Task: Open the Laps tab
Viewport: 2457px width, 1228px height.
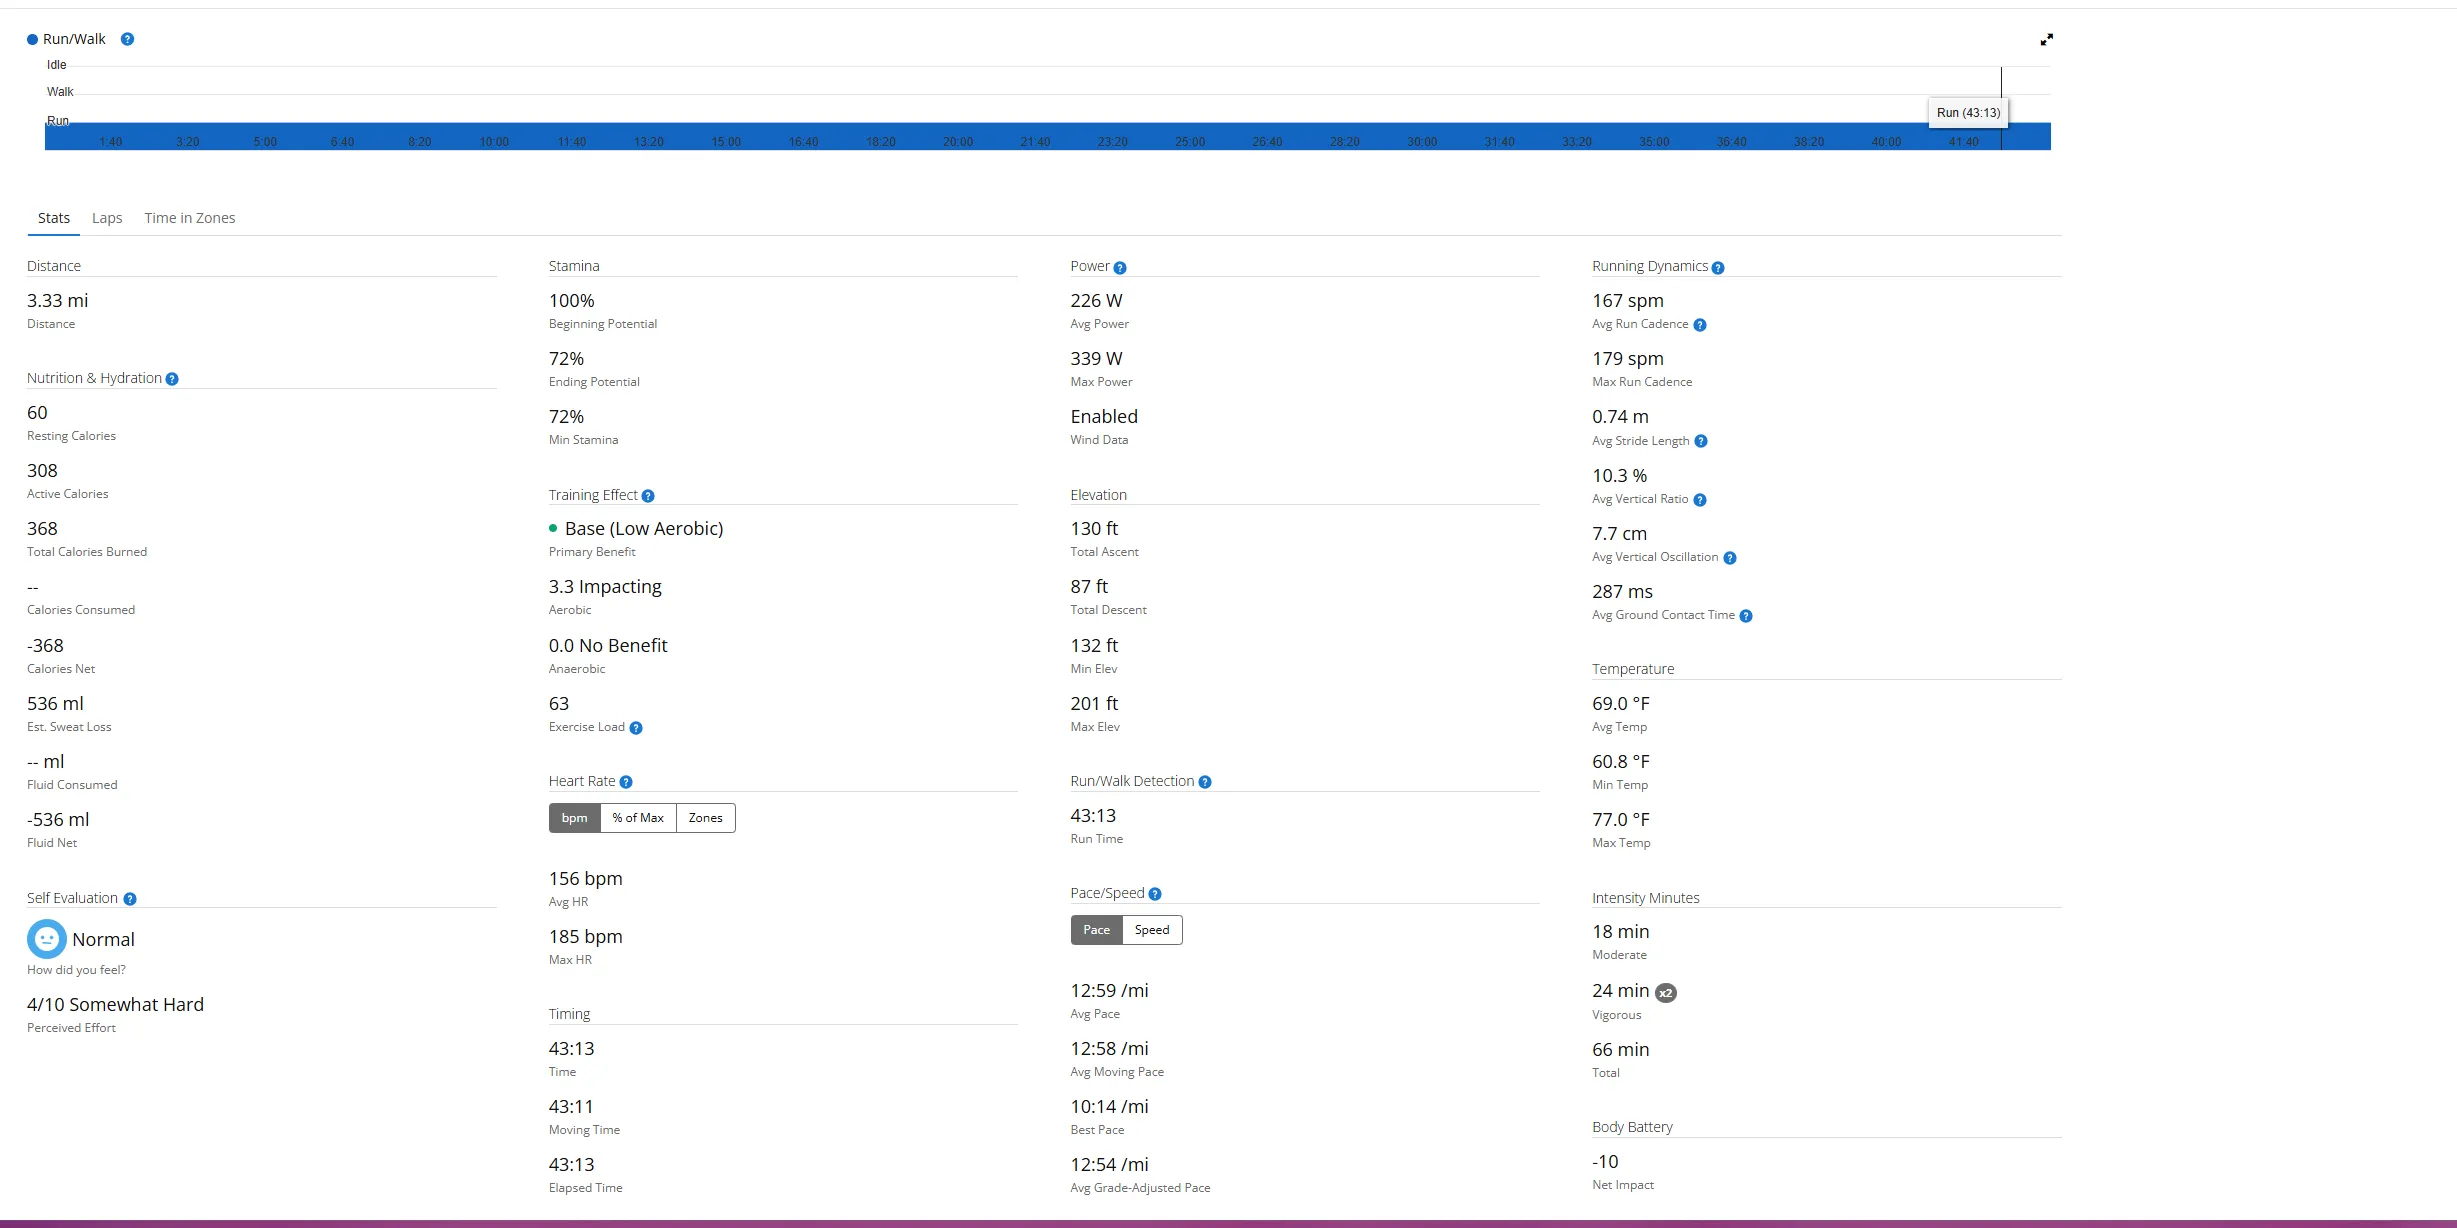Action: point(107,218)
